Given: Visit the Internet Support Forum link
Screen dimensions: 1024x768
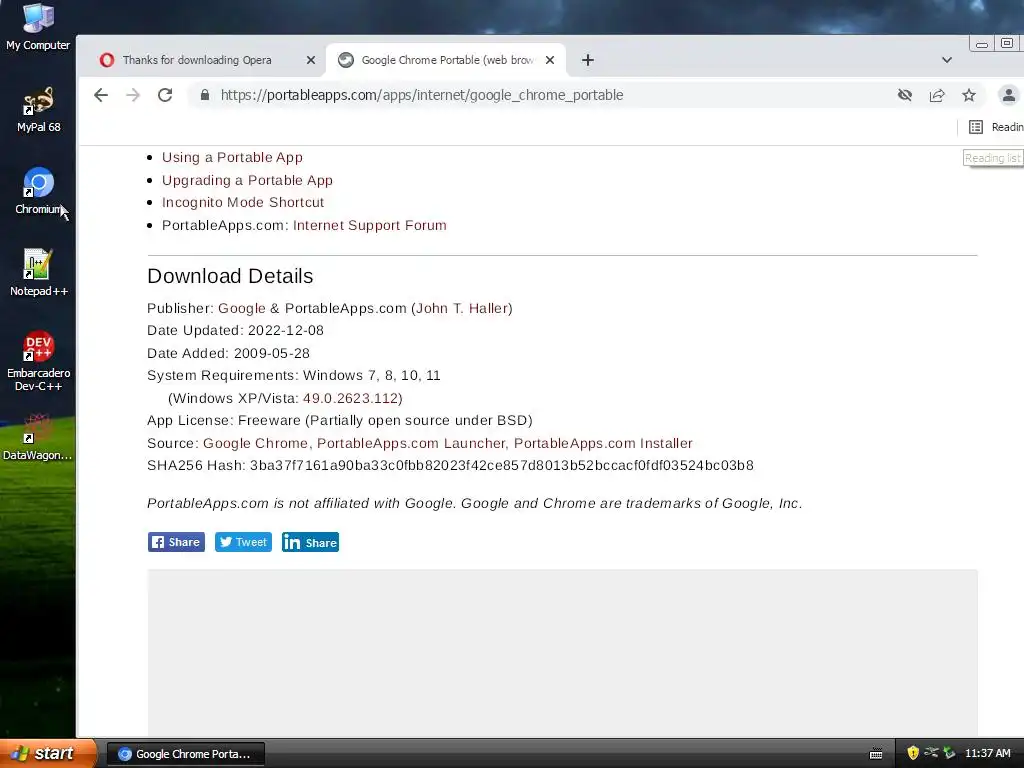Looking at the screenshot, I should [370, 225].
